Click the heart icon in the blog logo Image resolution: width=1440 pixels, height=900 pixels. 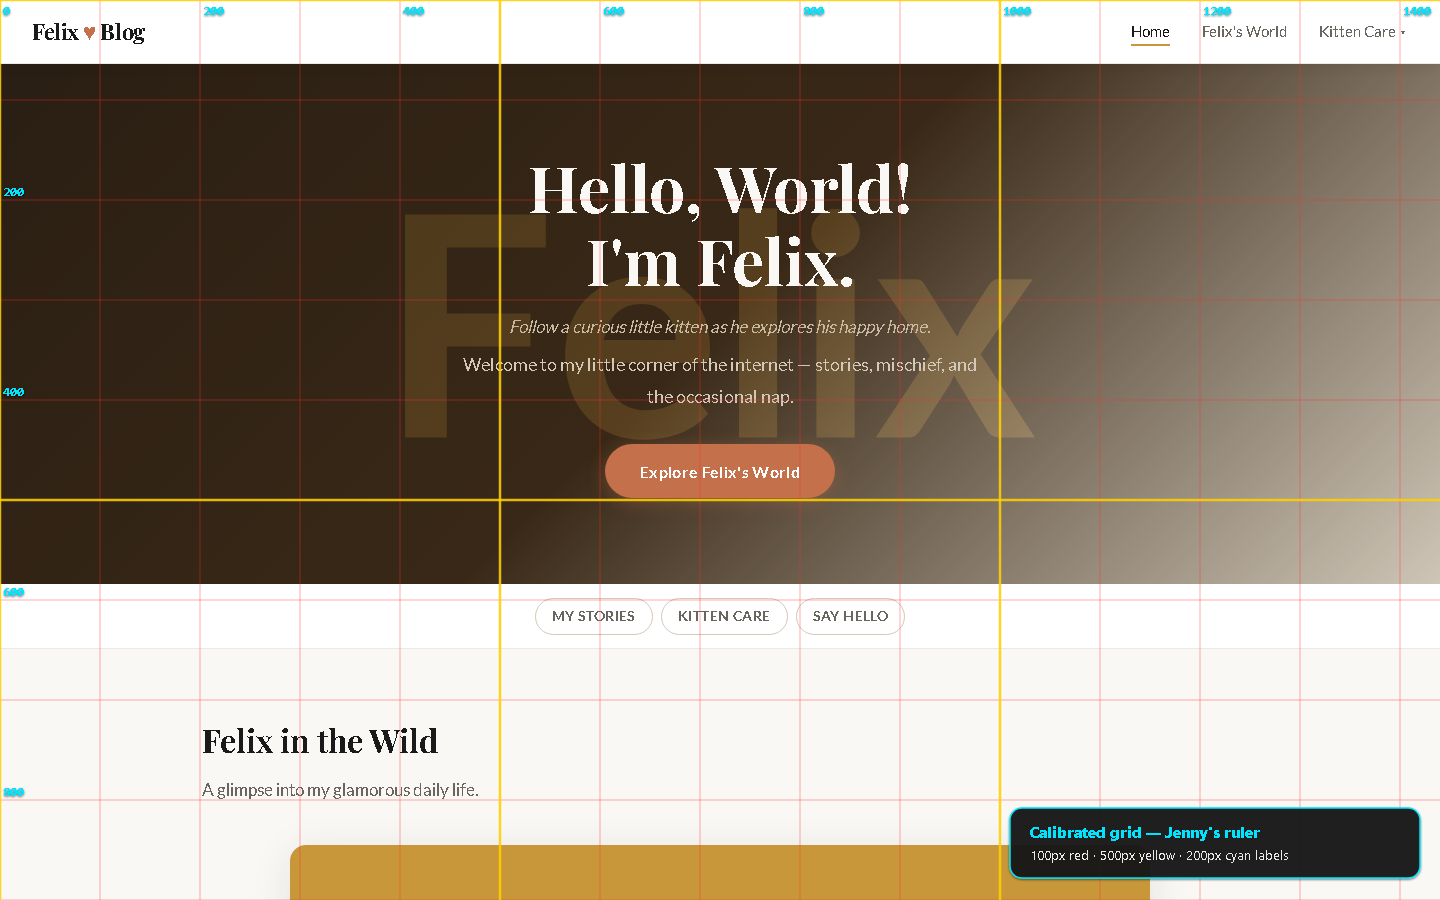[89, 33]
